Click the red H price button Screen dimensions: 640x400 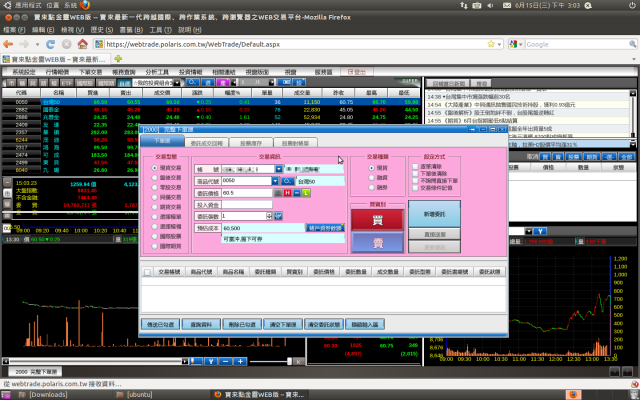pos(288,193)
